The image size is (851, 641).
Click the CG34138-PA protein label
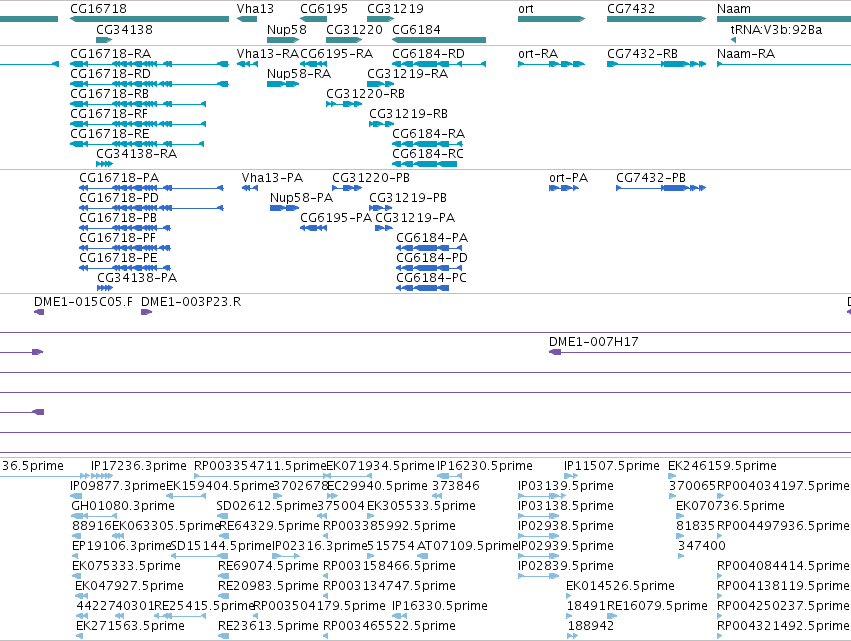click(137, 277)
